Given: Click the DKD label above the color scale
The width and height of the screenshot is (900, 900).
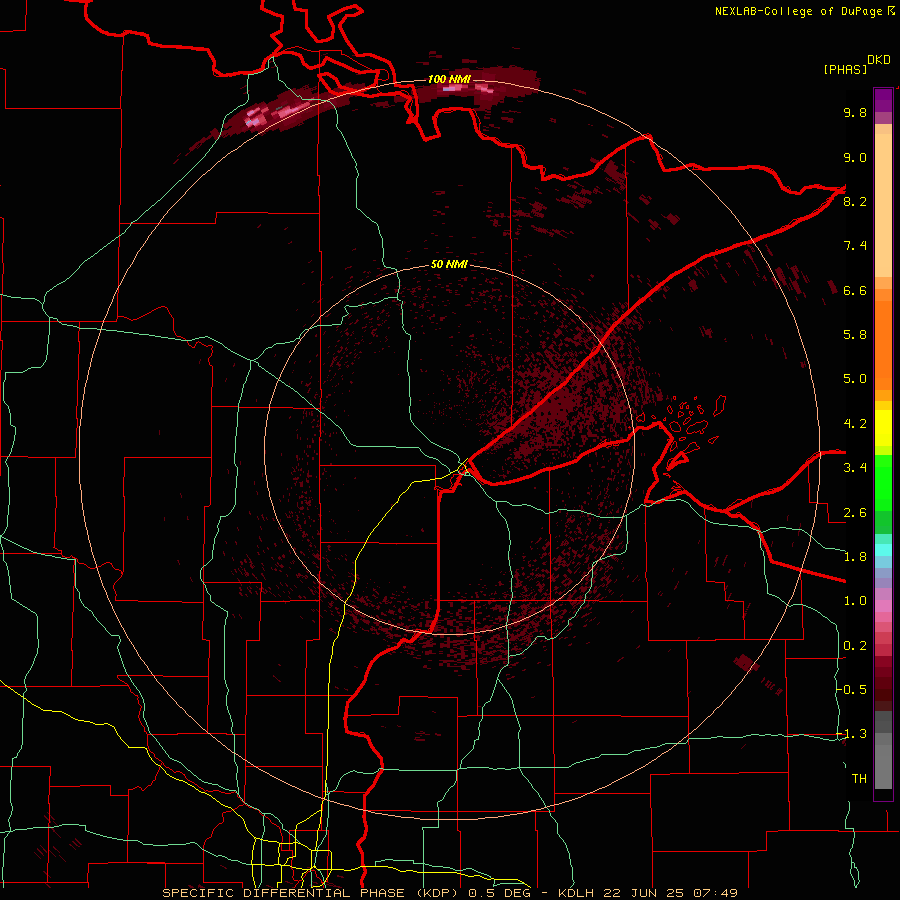Looking at the screenshot, I should (878, 60).
